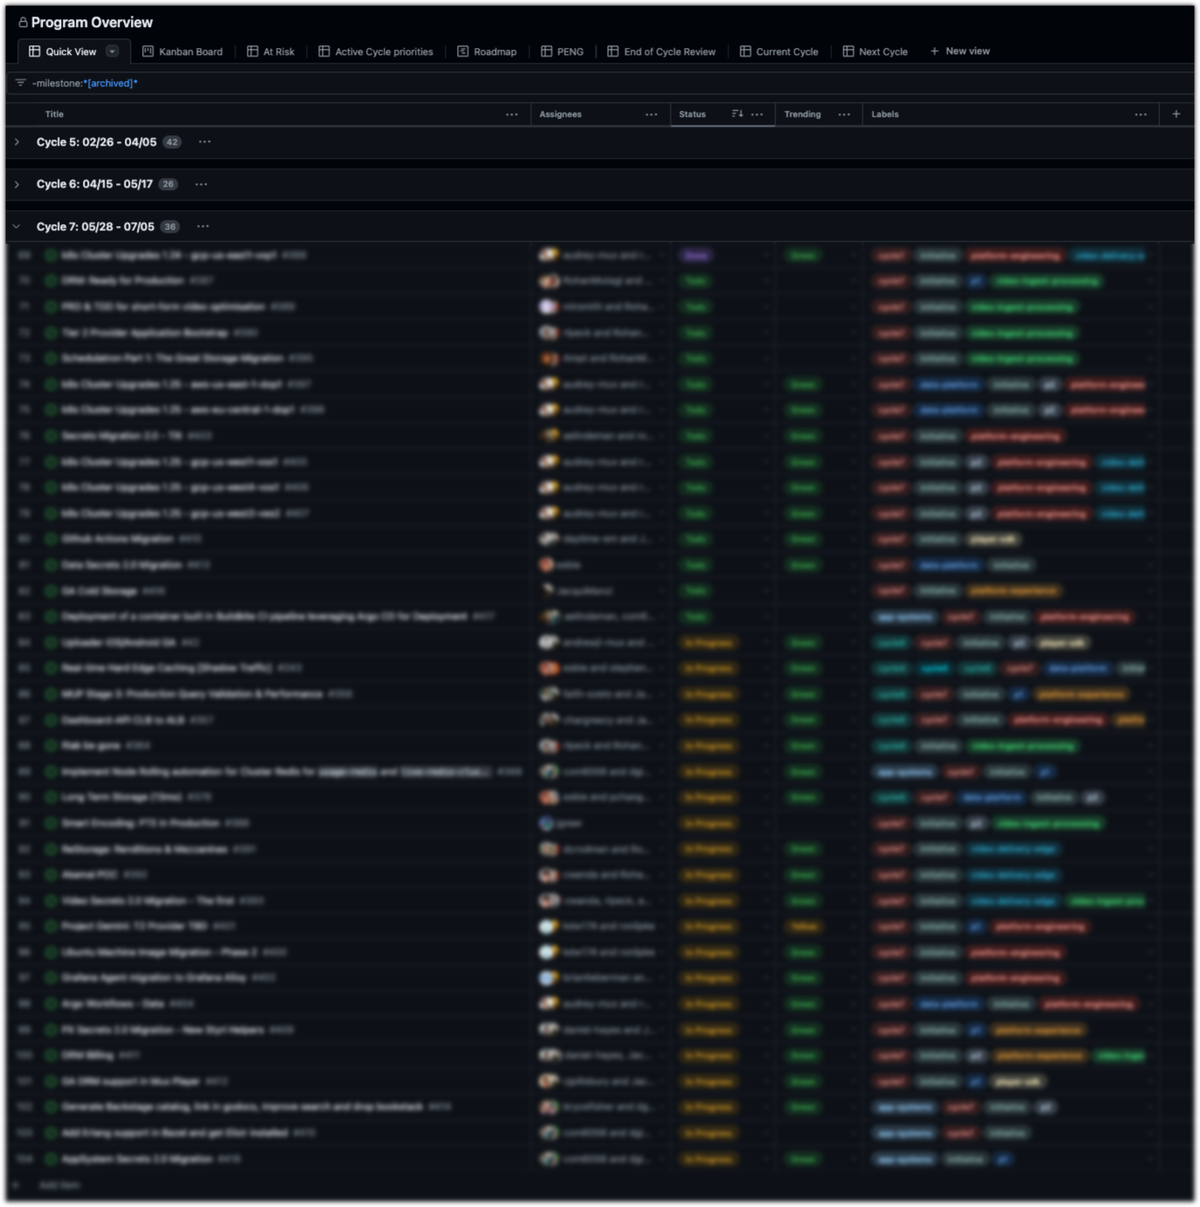Screen dimensions: 1200x1207
Task: Click the clock icon on the Roadmap tab
Action: [x=461, y=51]
